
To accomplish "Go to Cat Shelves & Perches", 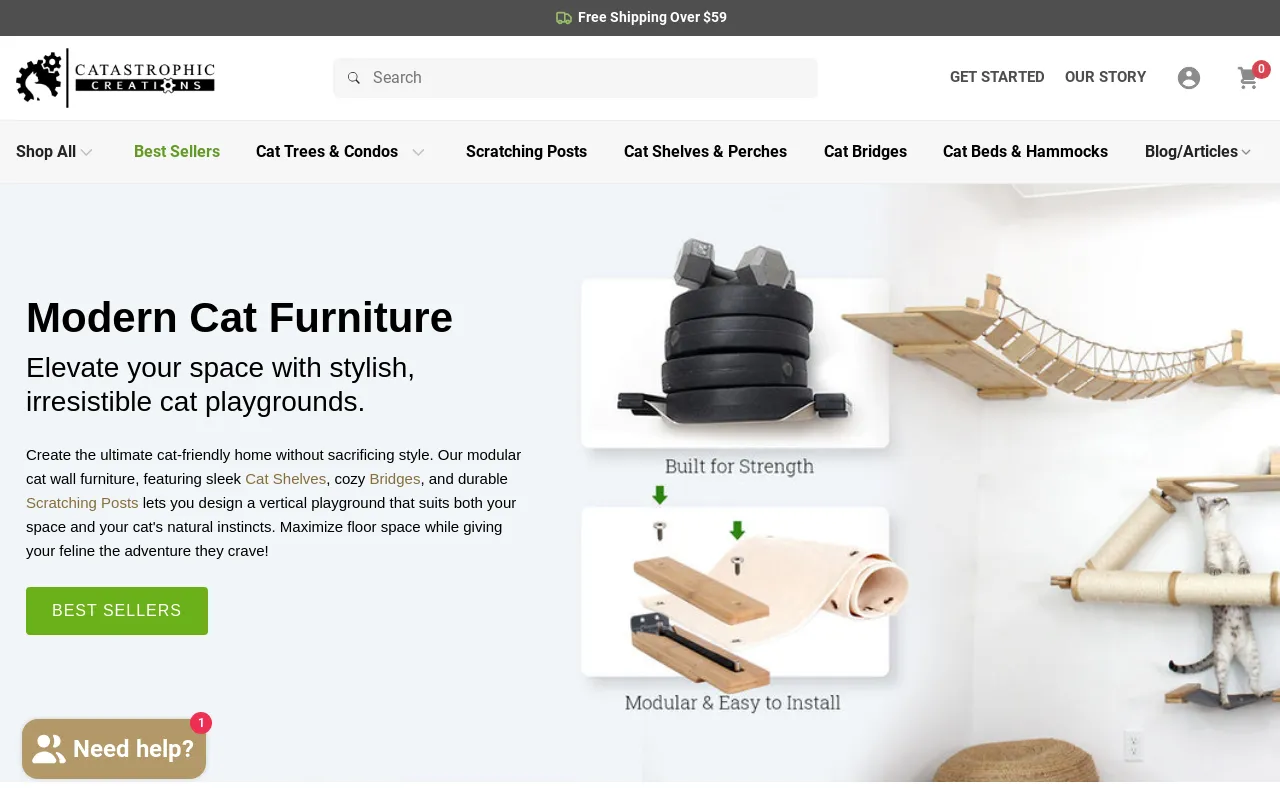I will [x=705, y=152].
